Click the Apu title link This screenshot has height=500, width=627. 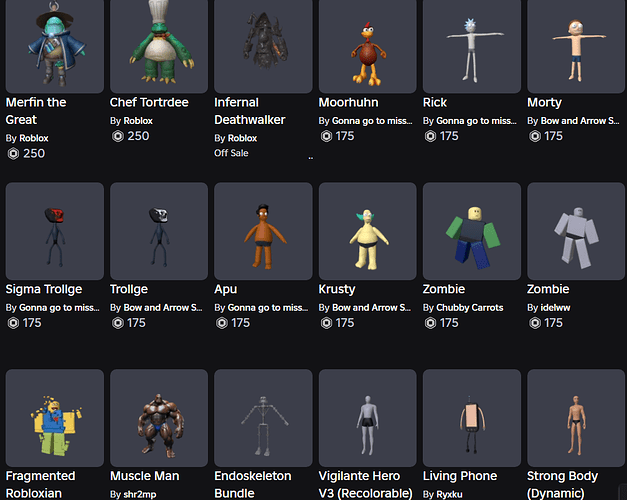[226, 289]
